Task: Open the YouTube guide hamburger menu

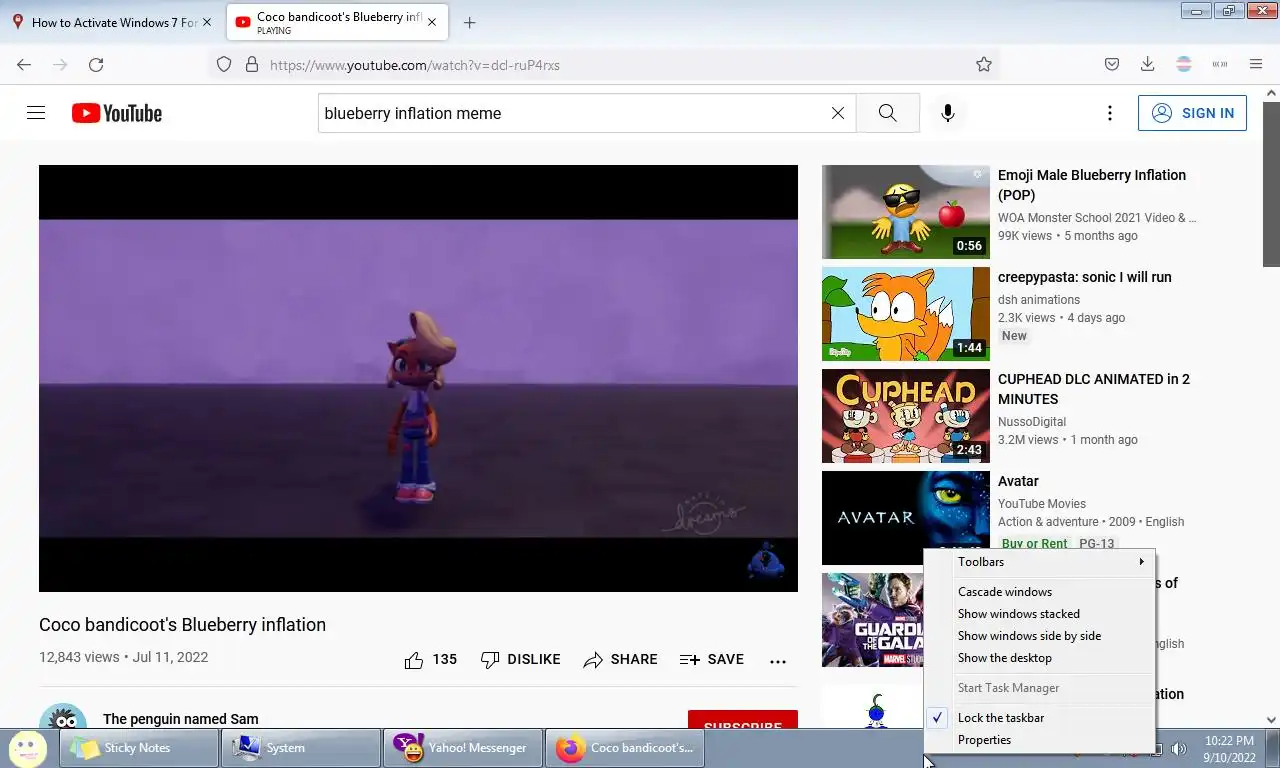Action: 36,113
